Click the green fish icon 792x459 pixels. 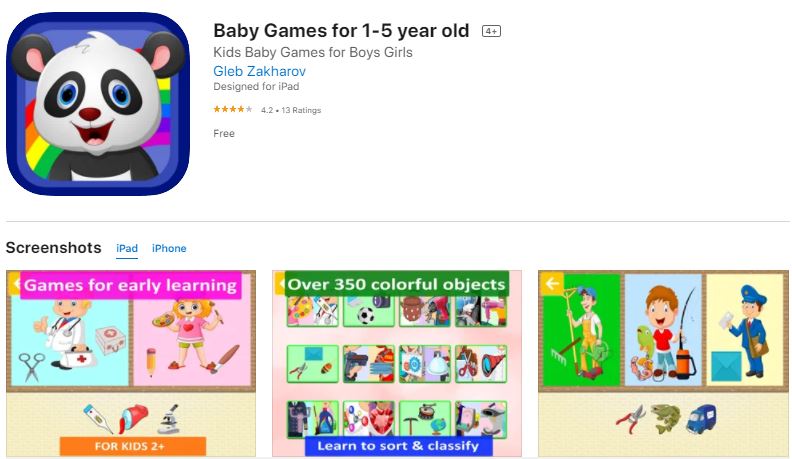tap(666, 418)
